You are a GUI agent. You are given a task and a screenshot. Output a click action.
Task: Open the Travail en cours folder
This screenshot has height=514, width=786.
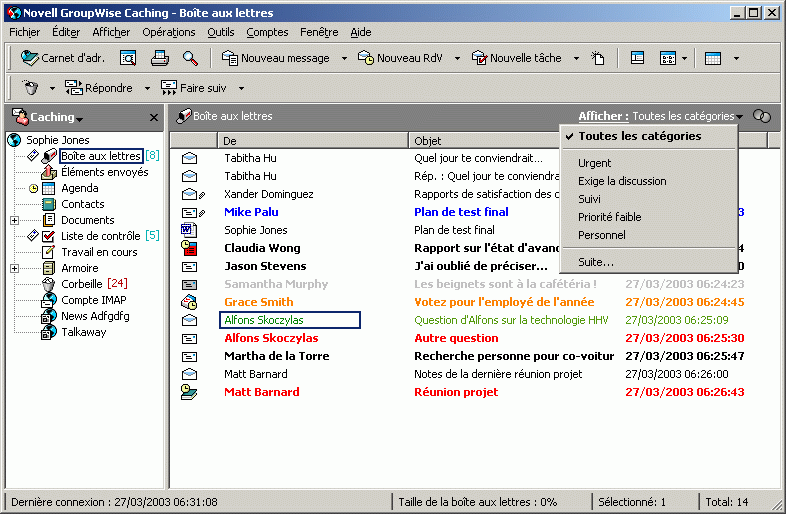click(x=99, y=252)
